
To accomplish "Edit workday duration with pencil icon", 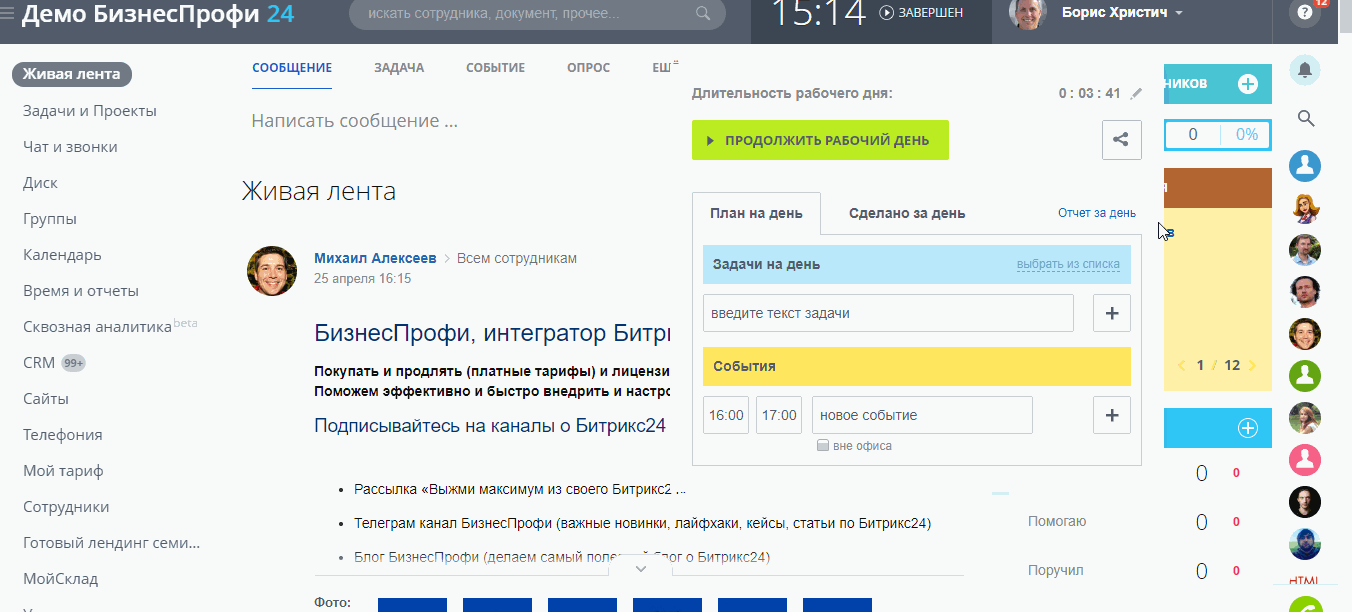I will (1135, 94).
